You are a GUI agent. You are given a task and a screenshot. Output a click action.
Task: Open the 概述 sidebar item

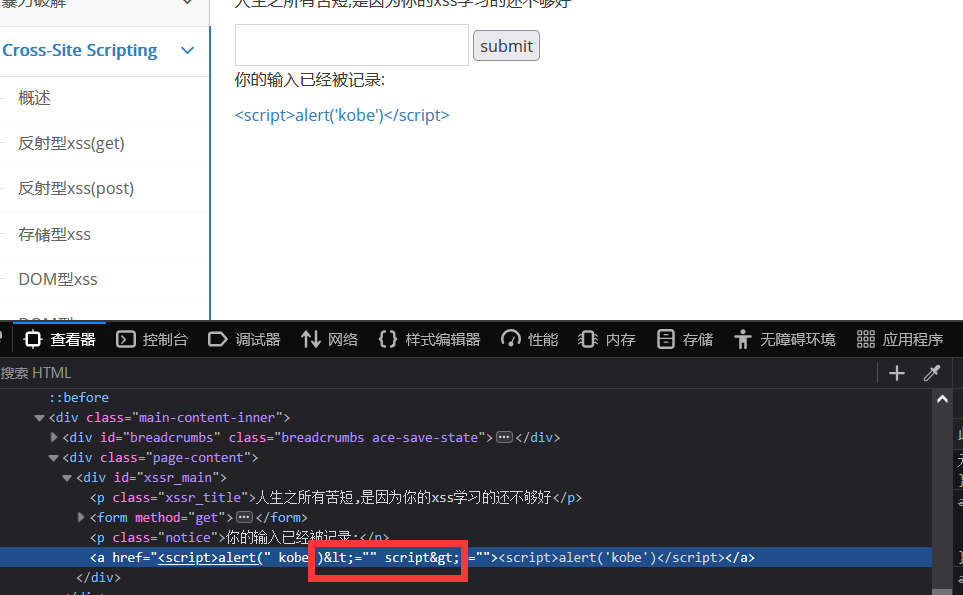pyautogui.click(x=34, y=98)
